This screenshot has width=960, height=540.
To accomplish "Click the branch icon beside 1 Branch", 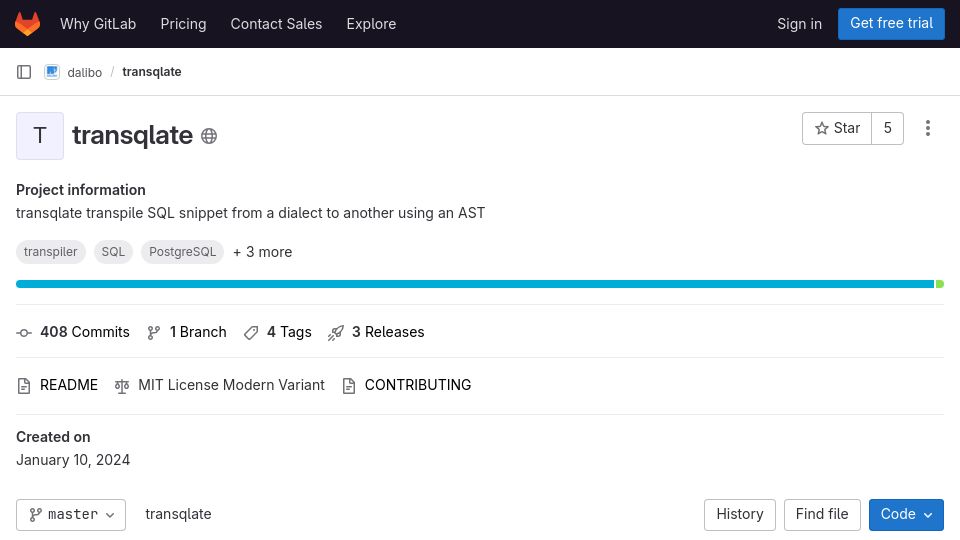I will point(154,332).
